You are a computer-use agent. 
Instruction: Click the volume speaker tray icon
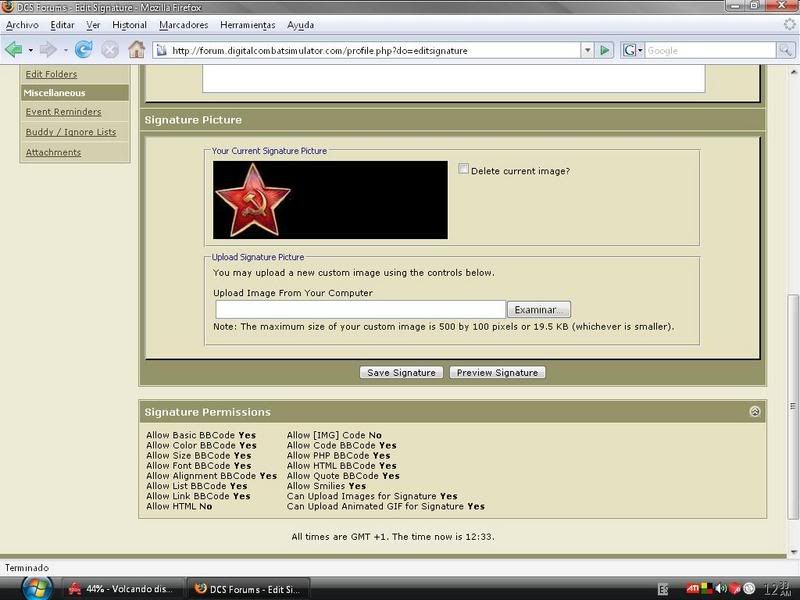pyautogui.click(x=721, y=589)
